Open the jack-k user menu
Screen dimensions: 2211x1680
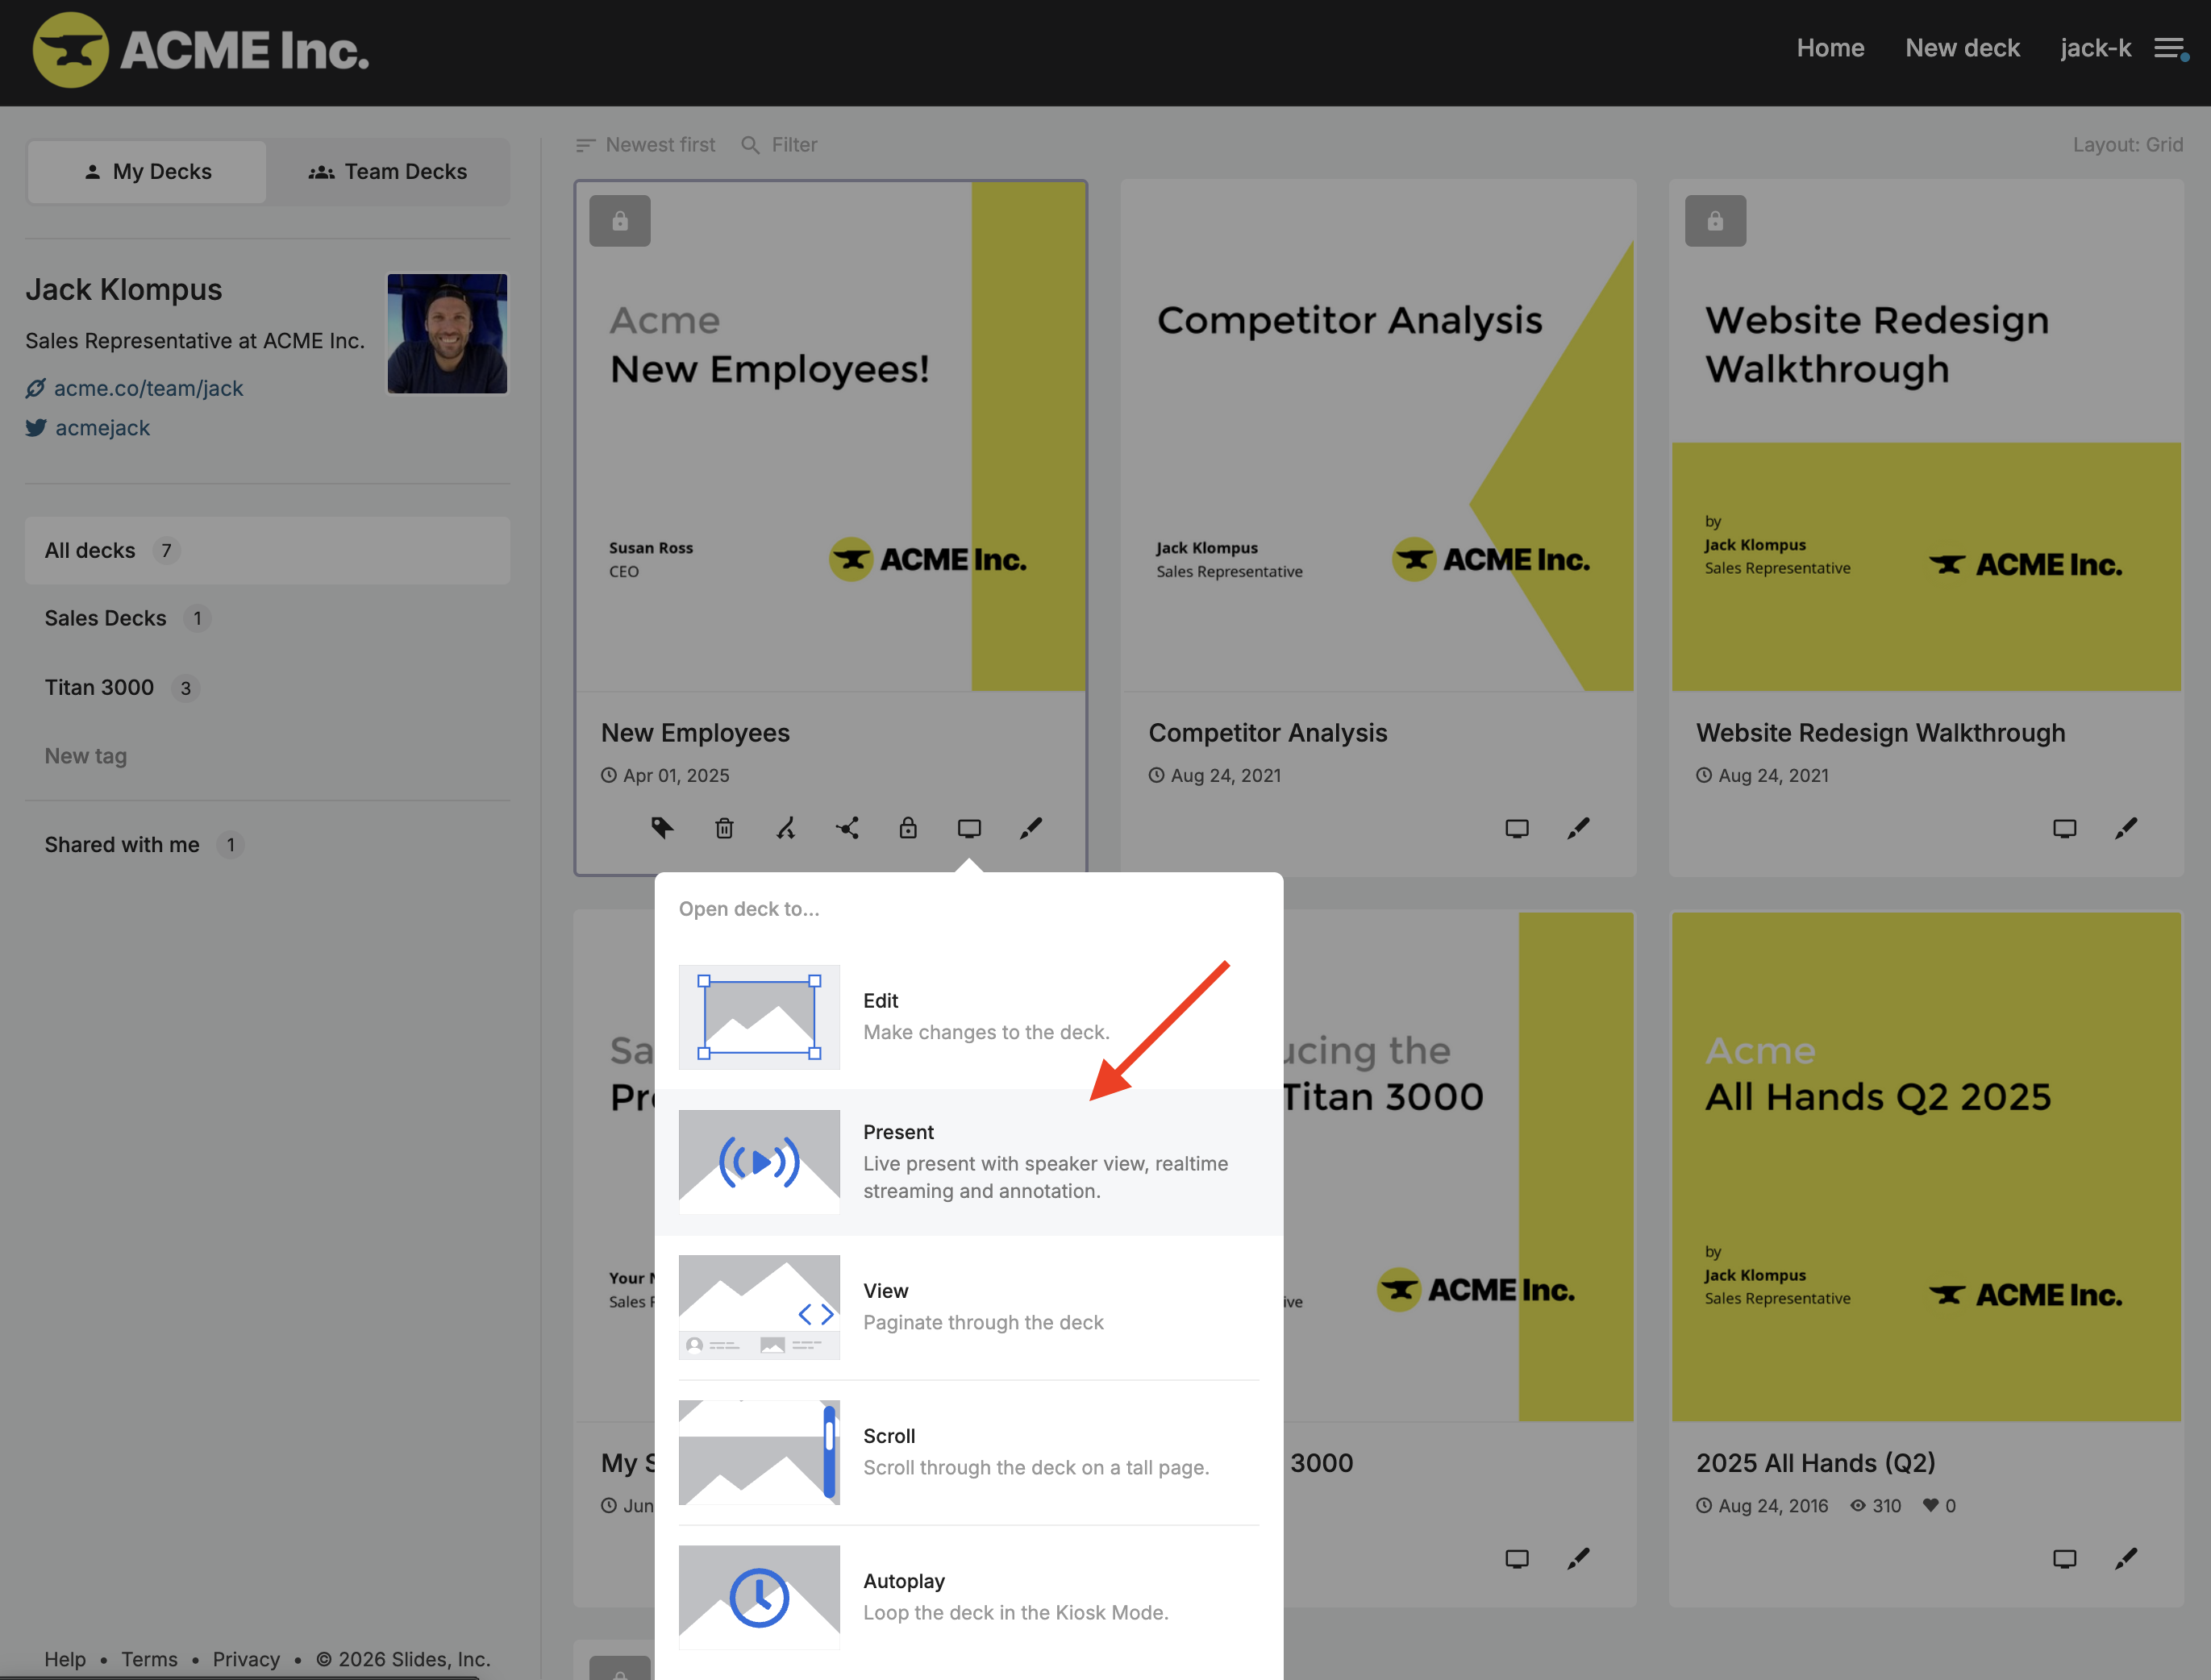(x=2095, y=48)
